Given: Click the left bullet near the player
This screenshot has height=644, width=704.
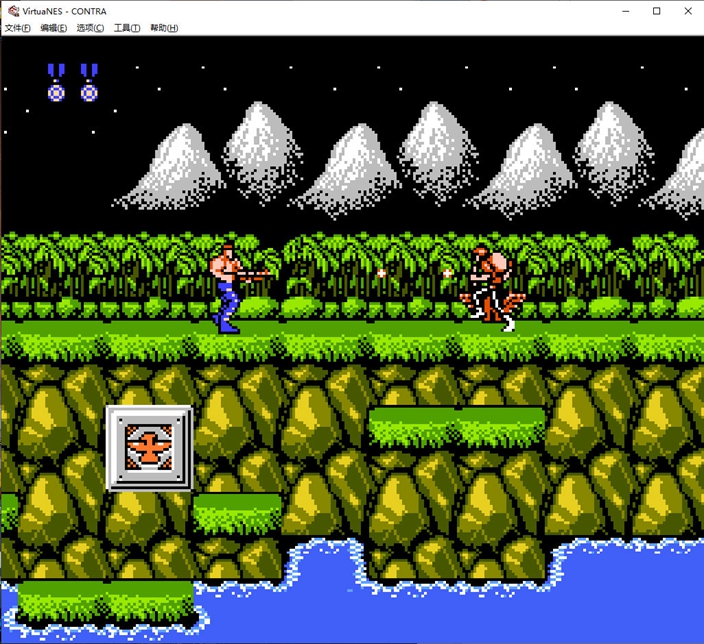Looking at the screenshot, I should click(381, 273).
